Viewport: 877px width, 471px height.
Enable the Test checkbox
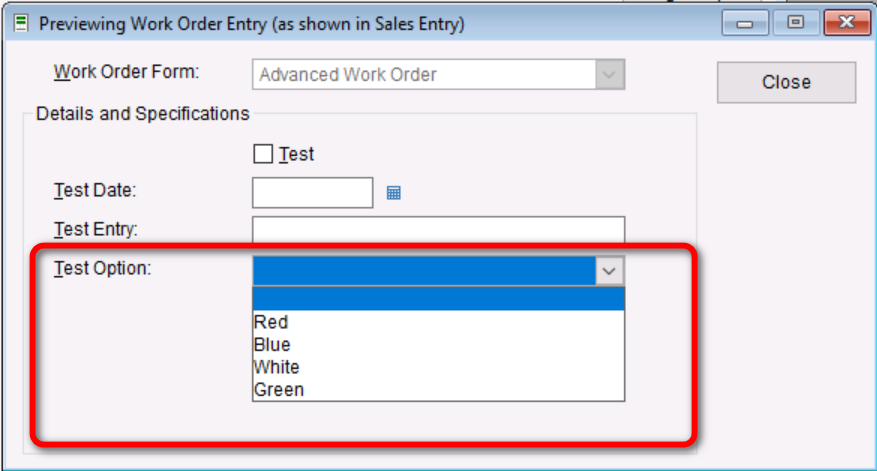tap(264, 154)
